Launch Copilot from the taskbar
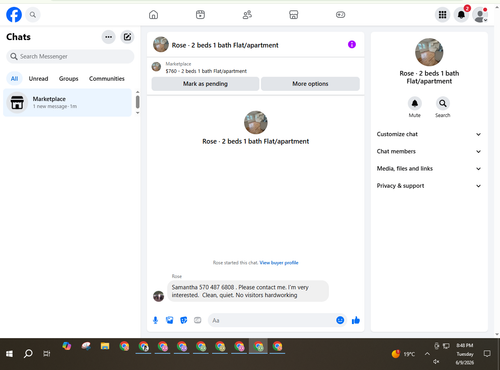The image size is (500, 370). click(x=67, y=346)
